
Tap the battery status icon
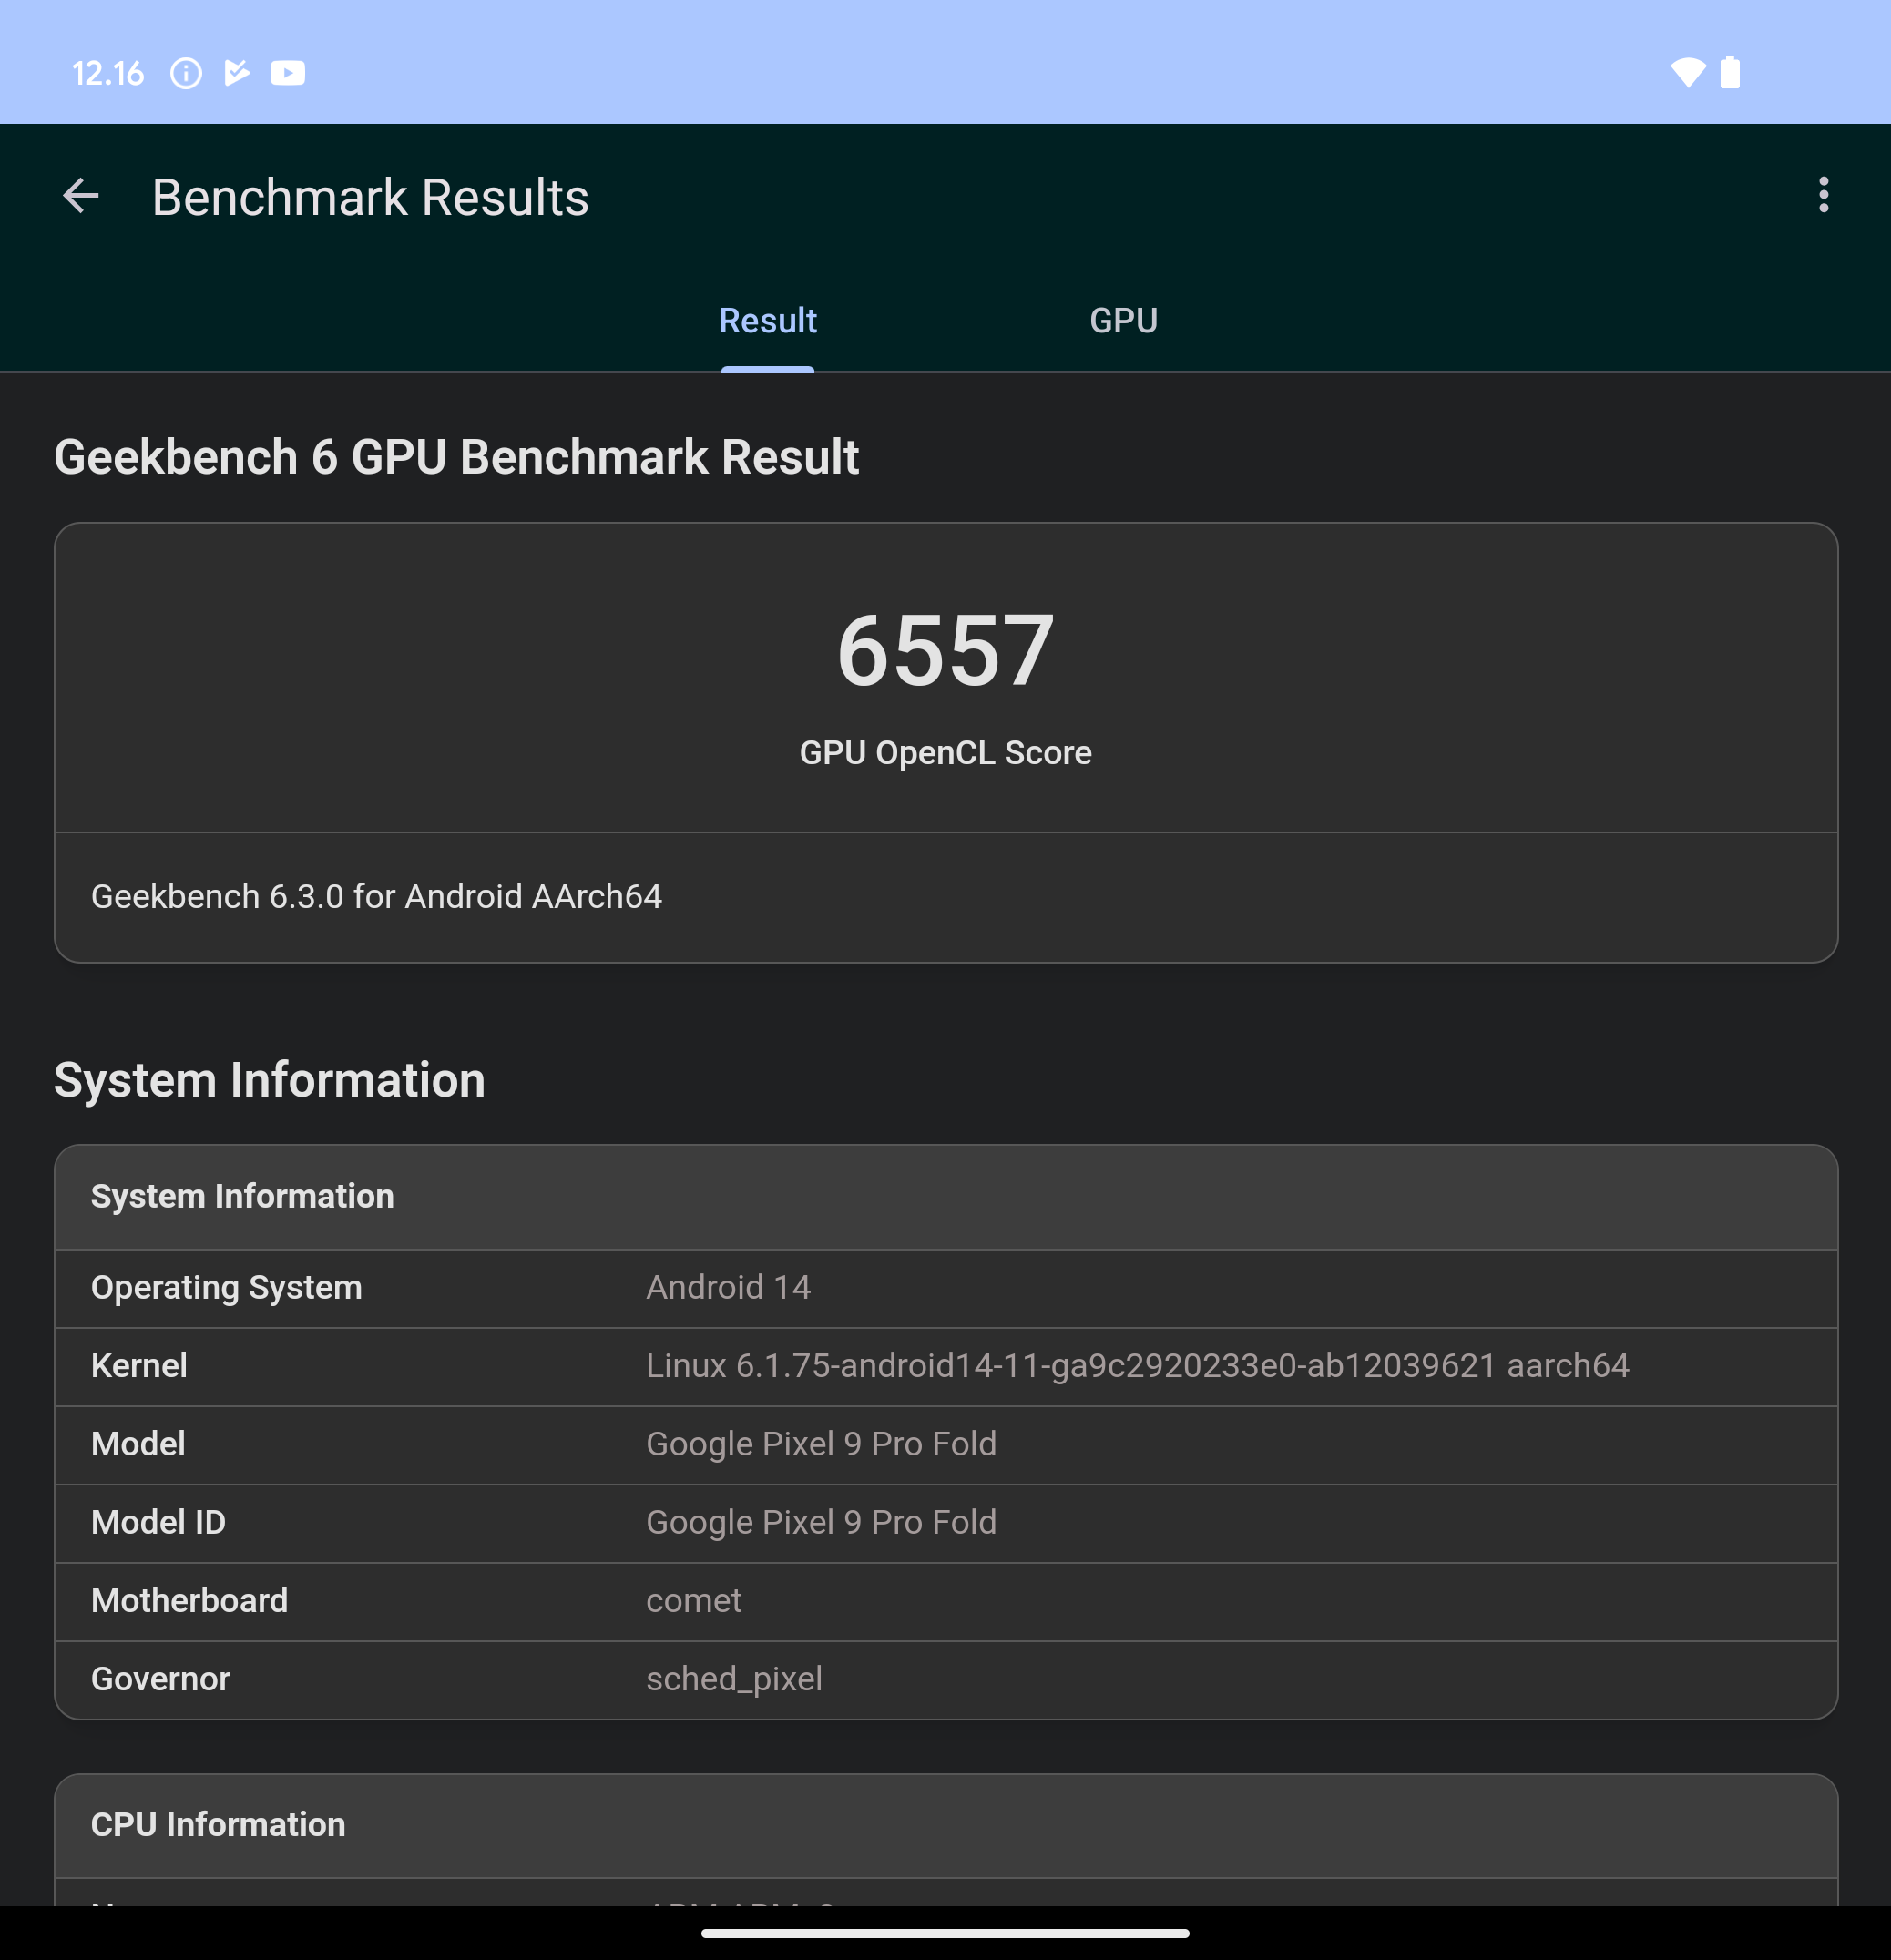1730,73
